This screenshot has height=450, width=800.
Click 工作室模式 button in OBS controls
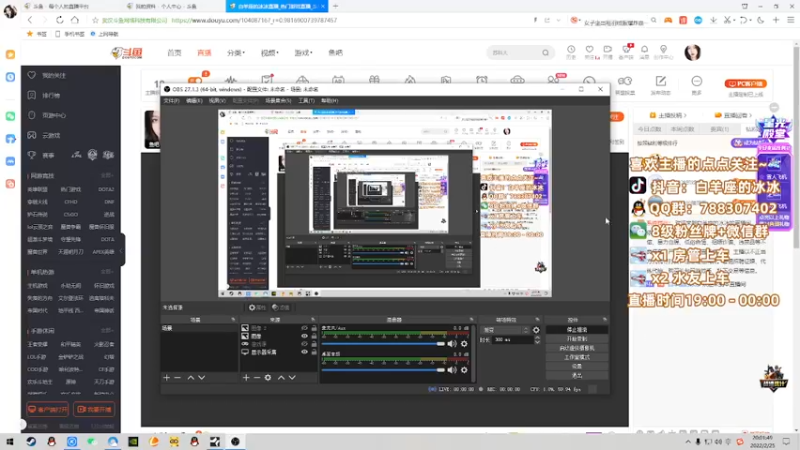pyautogui.click(x=577, y=357)
